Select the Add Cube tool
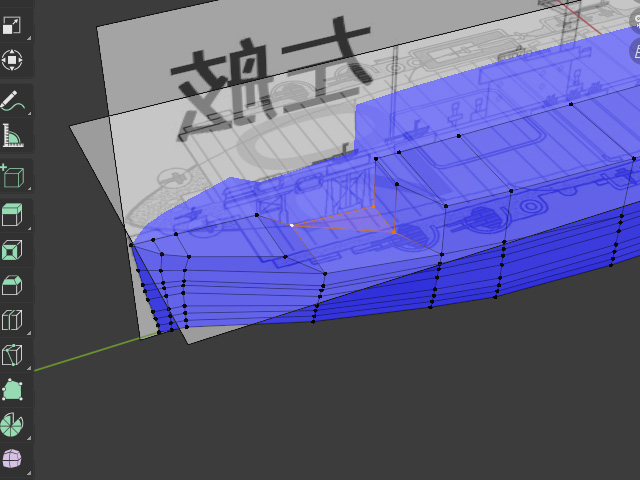Viewport: 640px width, 480px height. point(12,176)
